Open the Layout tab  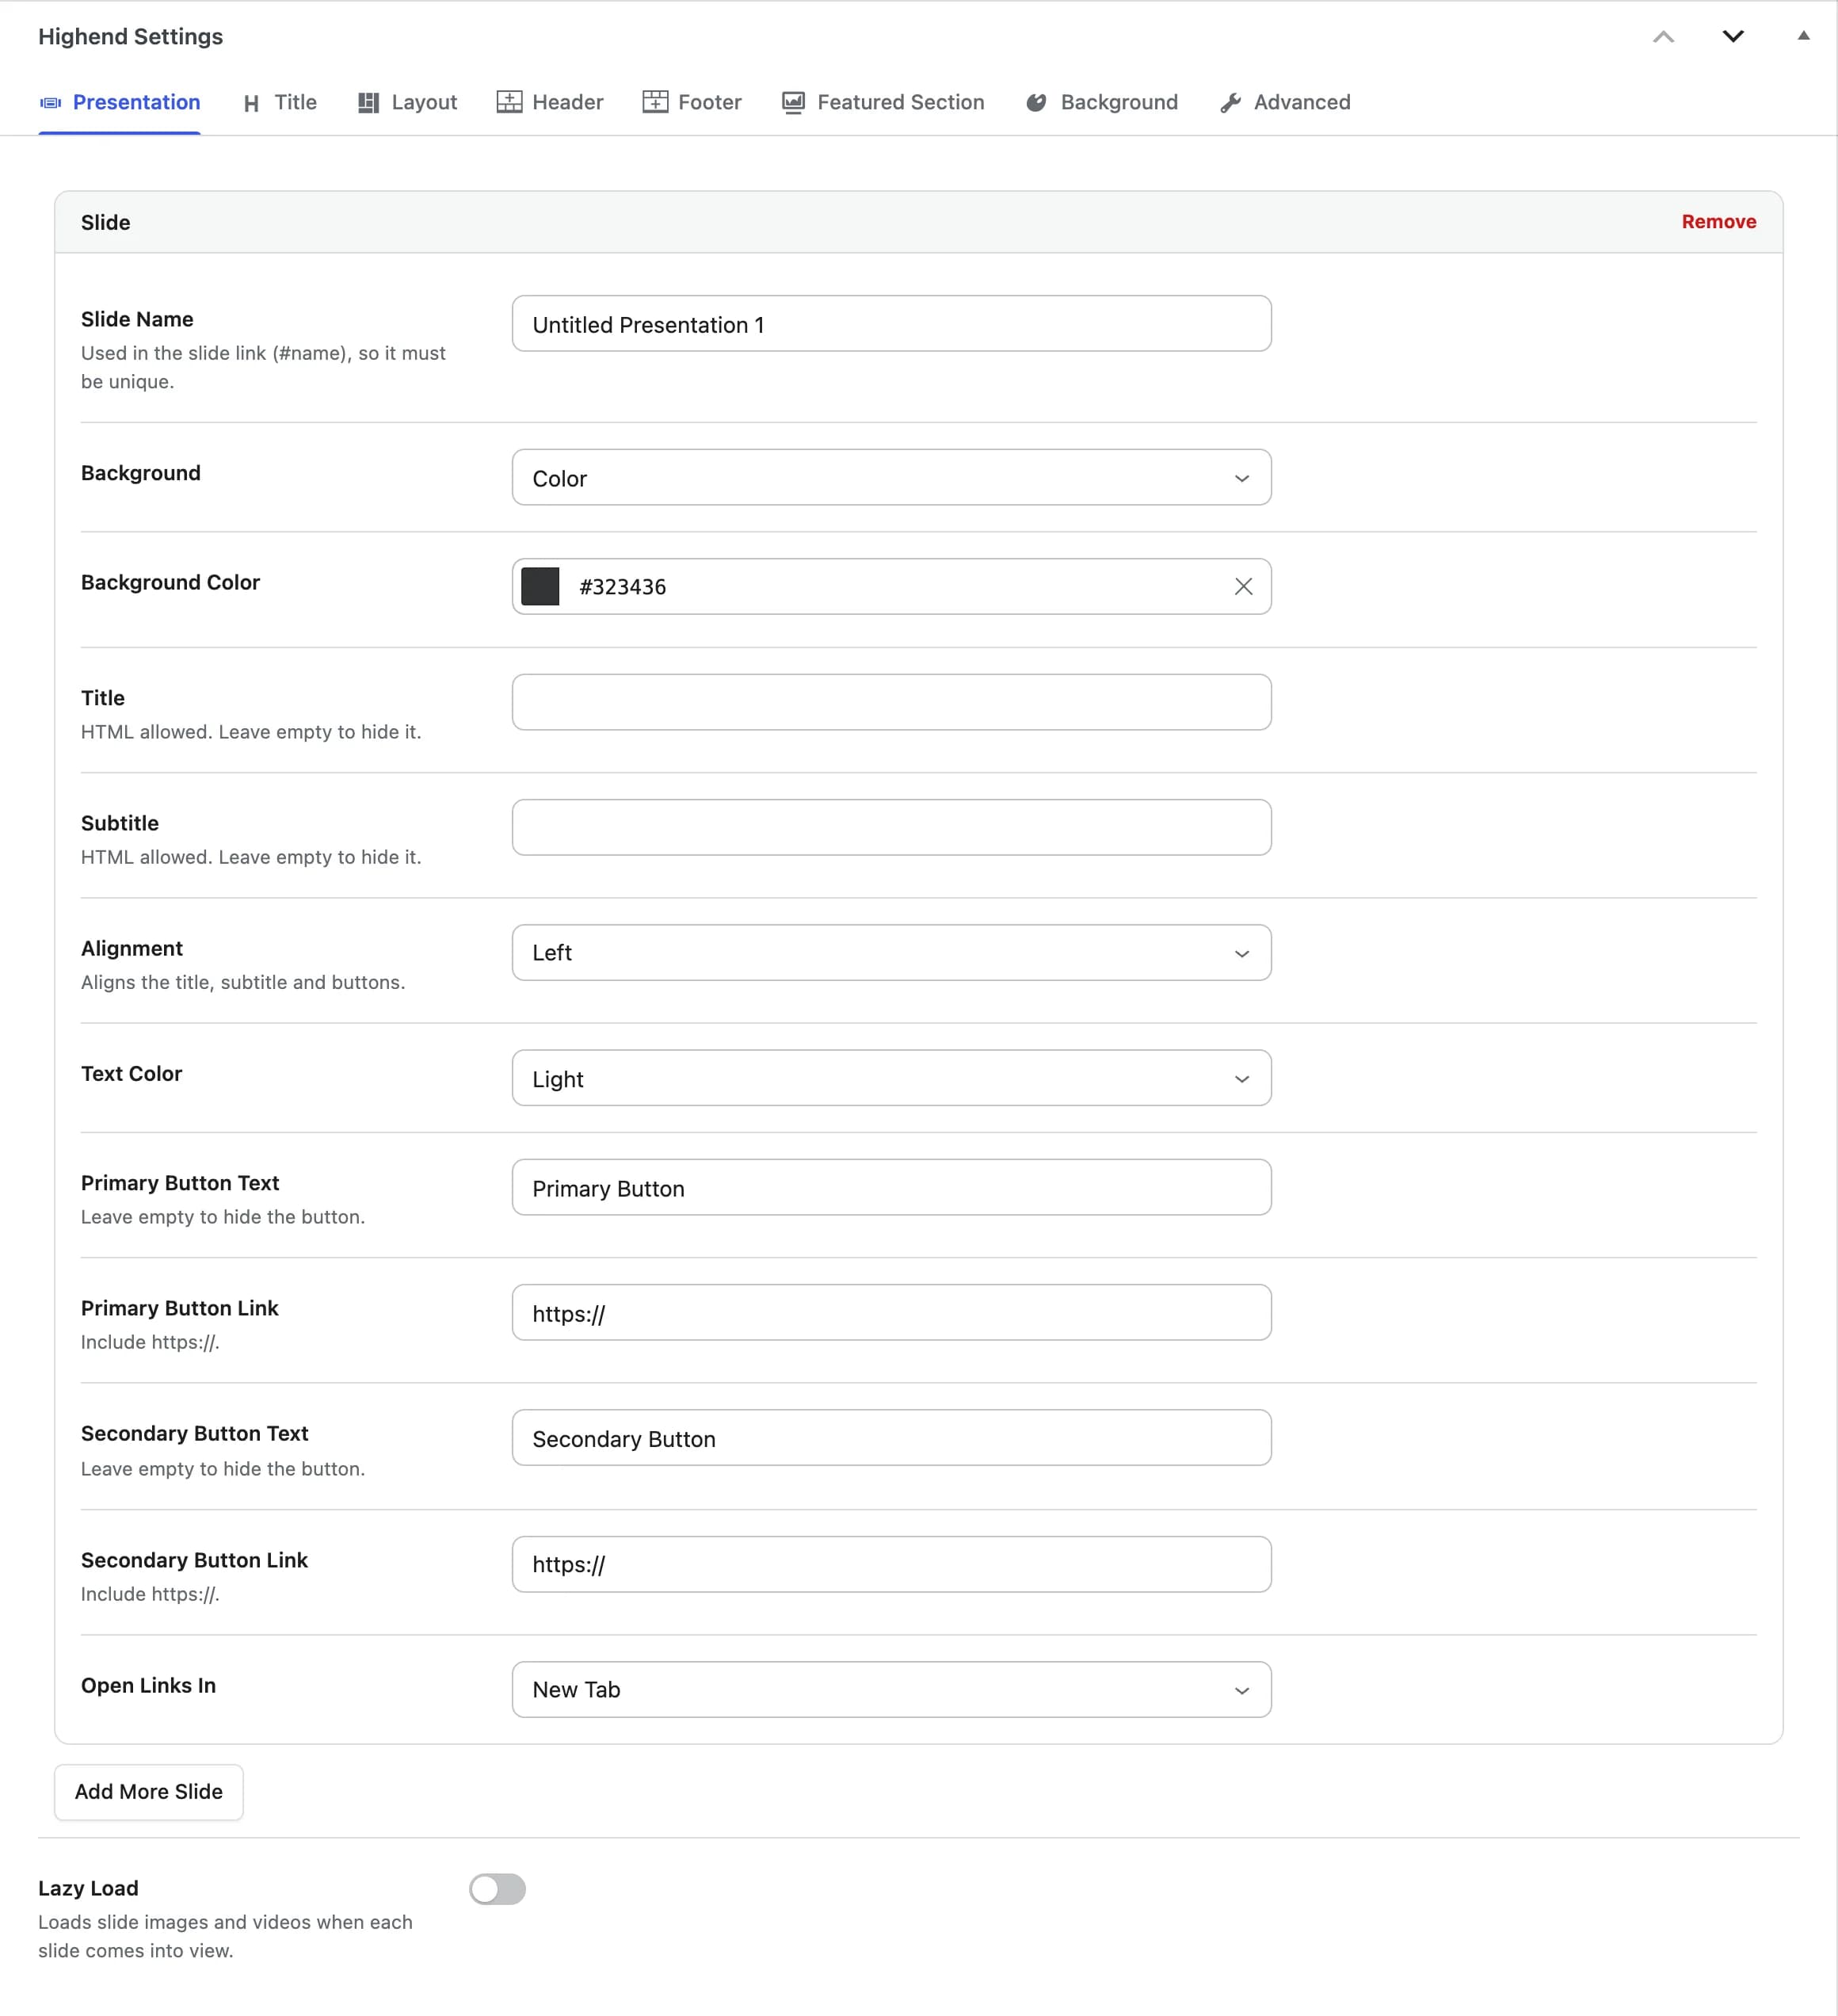coord(407,102)
